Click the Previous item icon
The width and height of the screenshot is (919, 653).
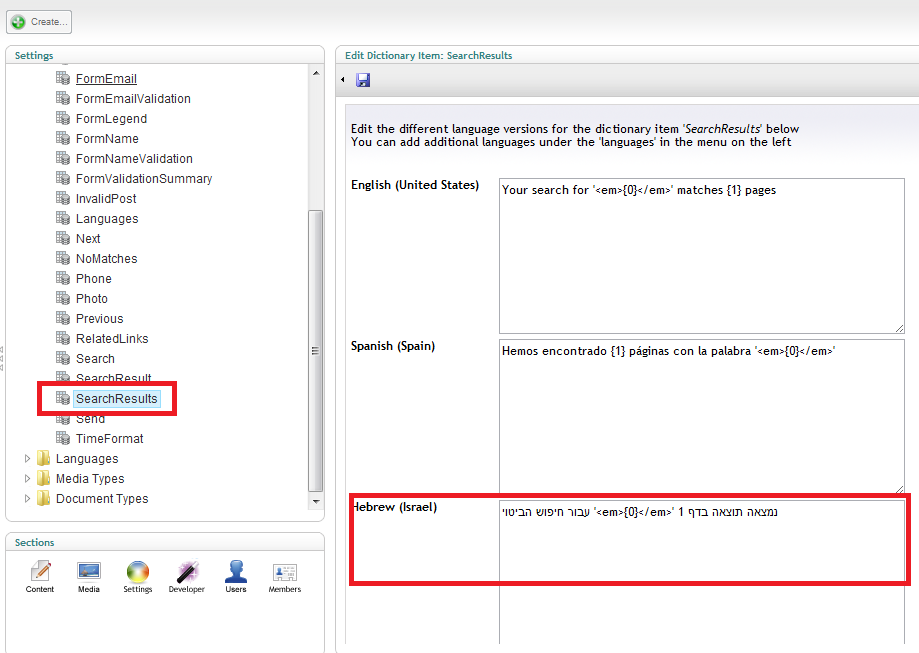point(63,318)
